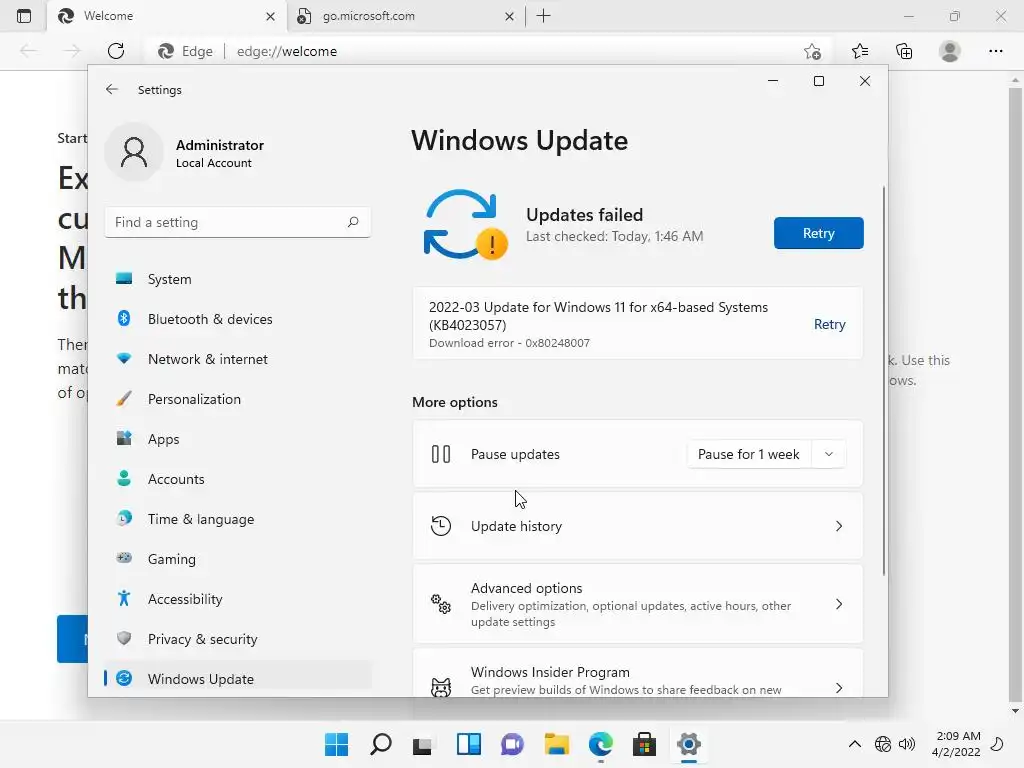1024x768 pixels.
Task: Click the Privacy & security shield icon
Action: (124, 638)
